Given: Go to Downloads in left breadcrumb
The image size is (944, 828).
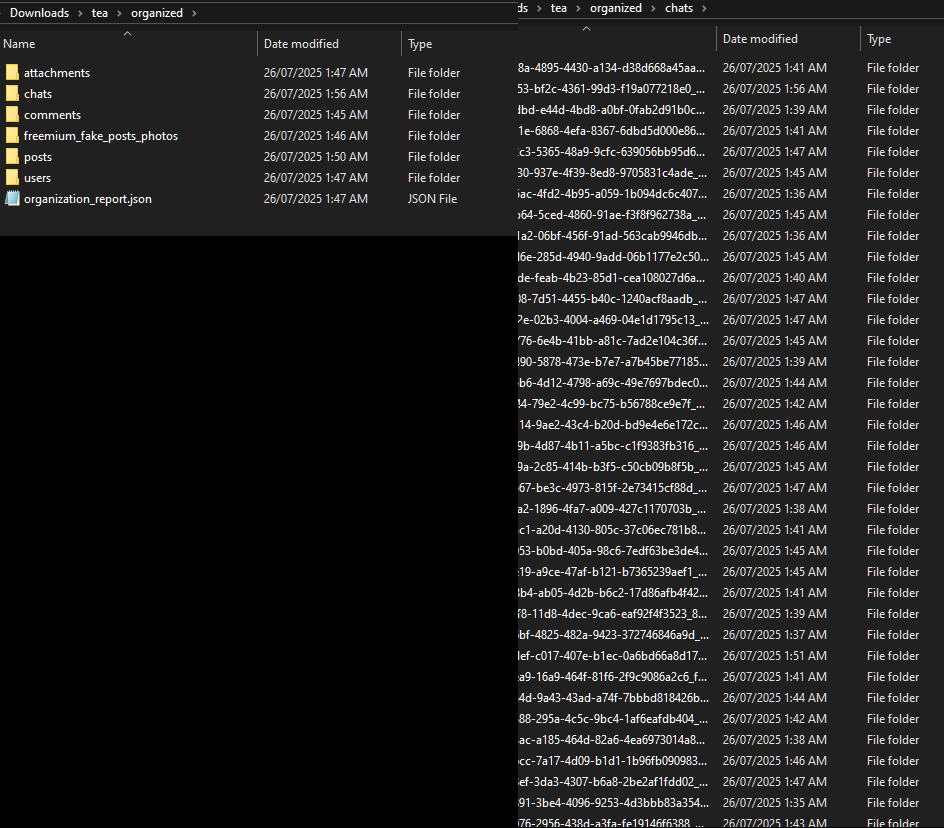Looking at the screenshot, I should (x=39, y=13).
